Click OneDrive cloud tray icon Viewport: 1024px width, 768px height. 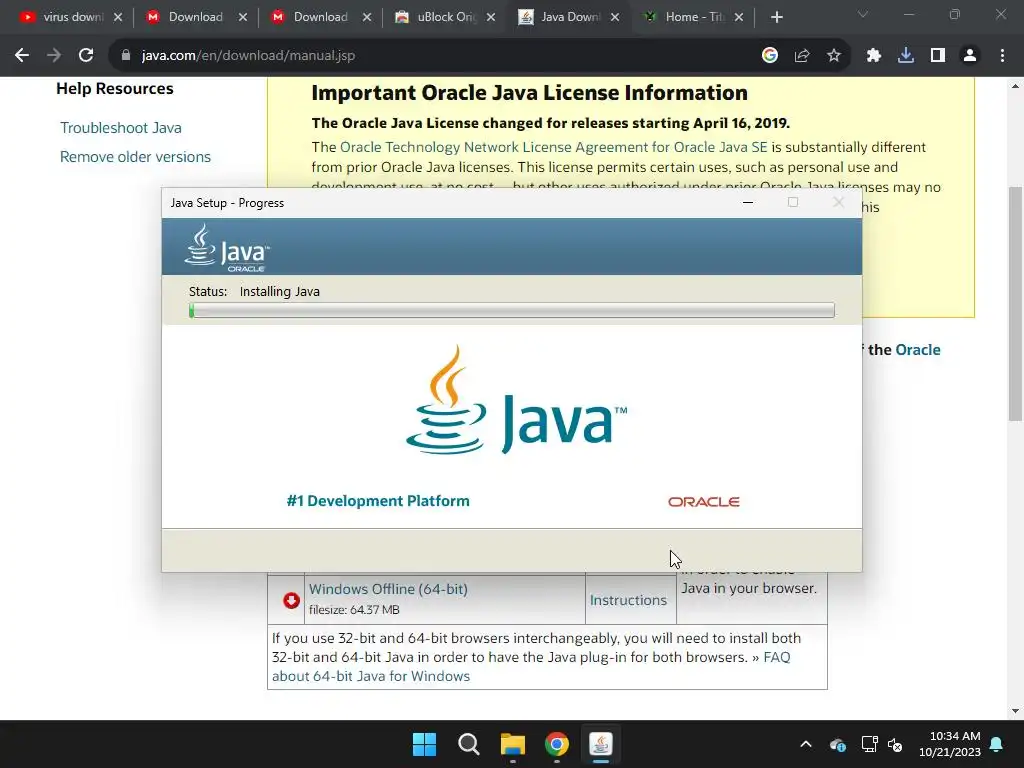pos(838,744)
